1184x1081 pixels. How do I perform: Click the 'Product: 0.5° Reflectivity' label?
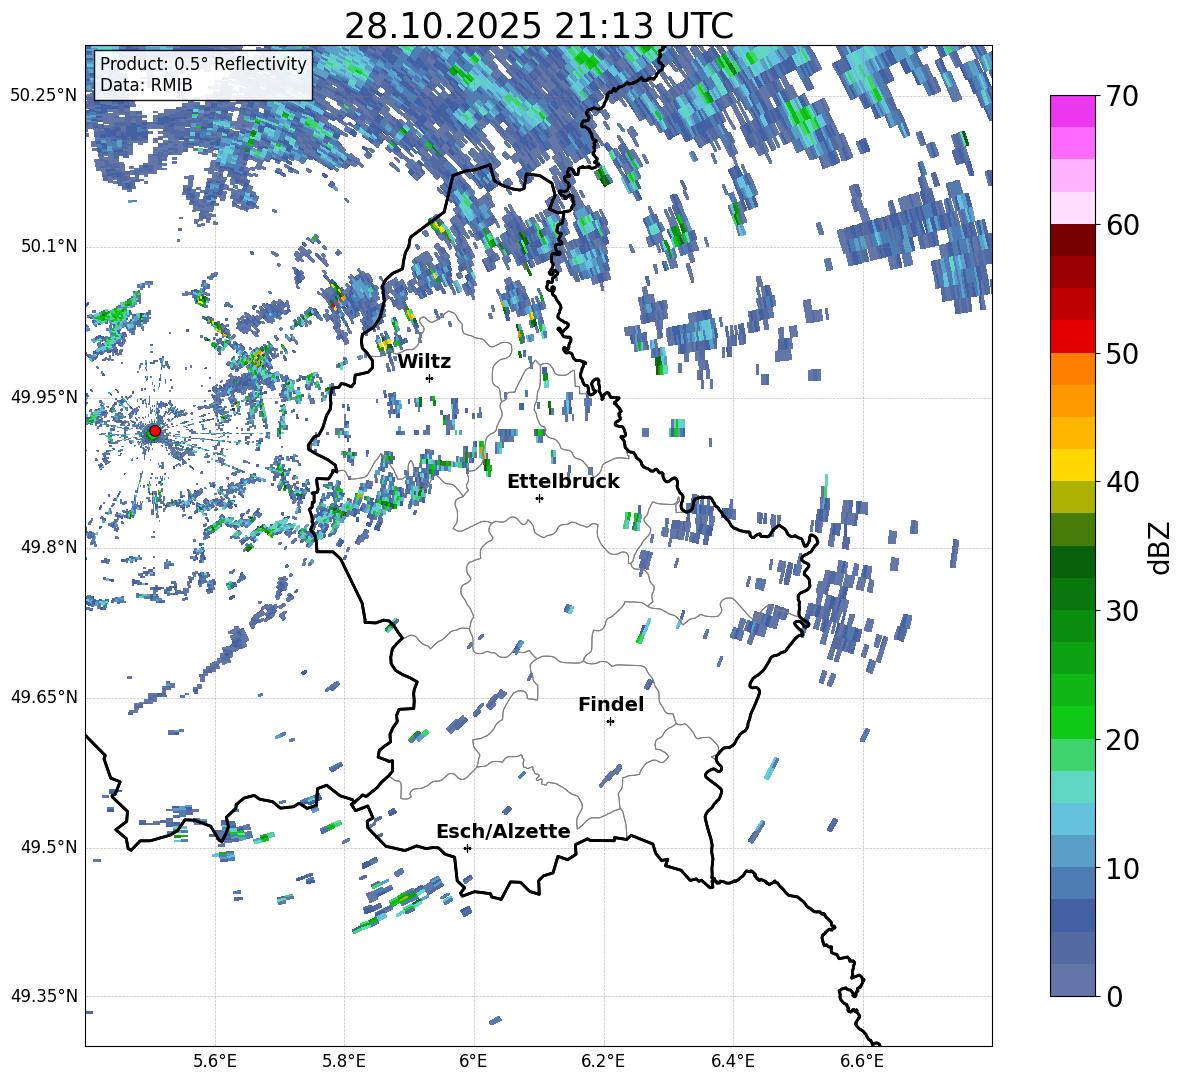[203, 64]
